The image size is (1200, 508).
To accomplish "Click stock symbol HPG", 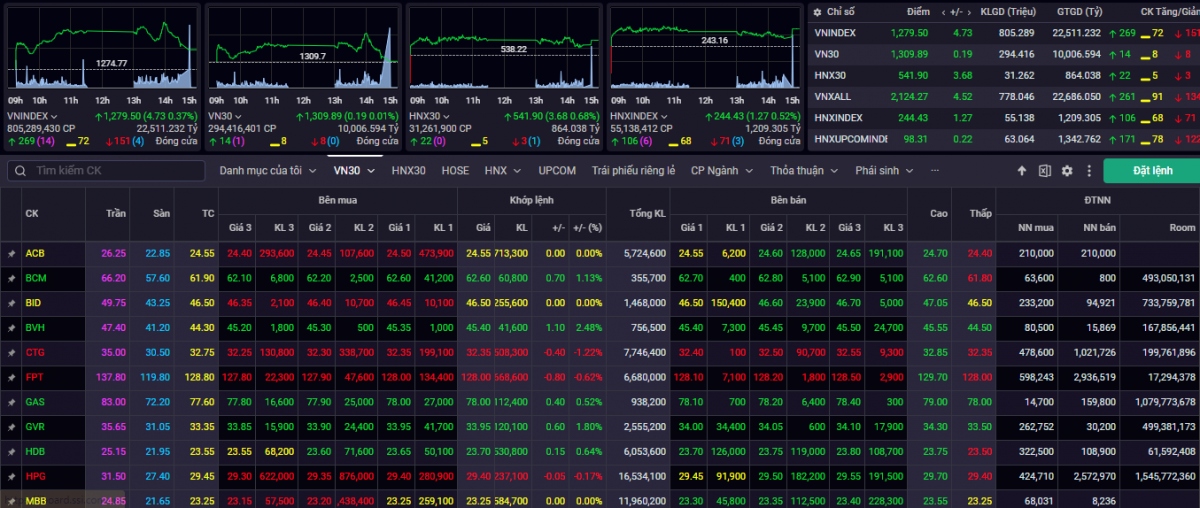I will click(x=35, y=475).
